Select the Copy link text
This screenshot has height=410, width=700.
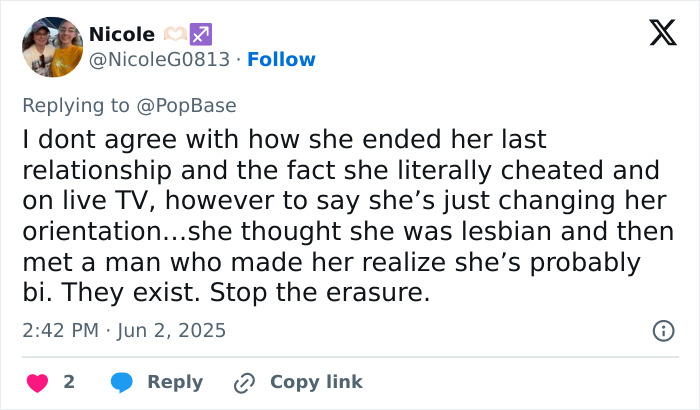click(316, 382)
